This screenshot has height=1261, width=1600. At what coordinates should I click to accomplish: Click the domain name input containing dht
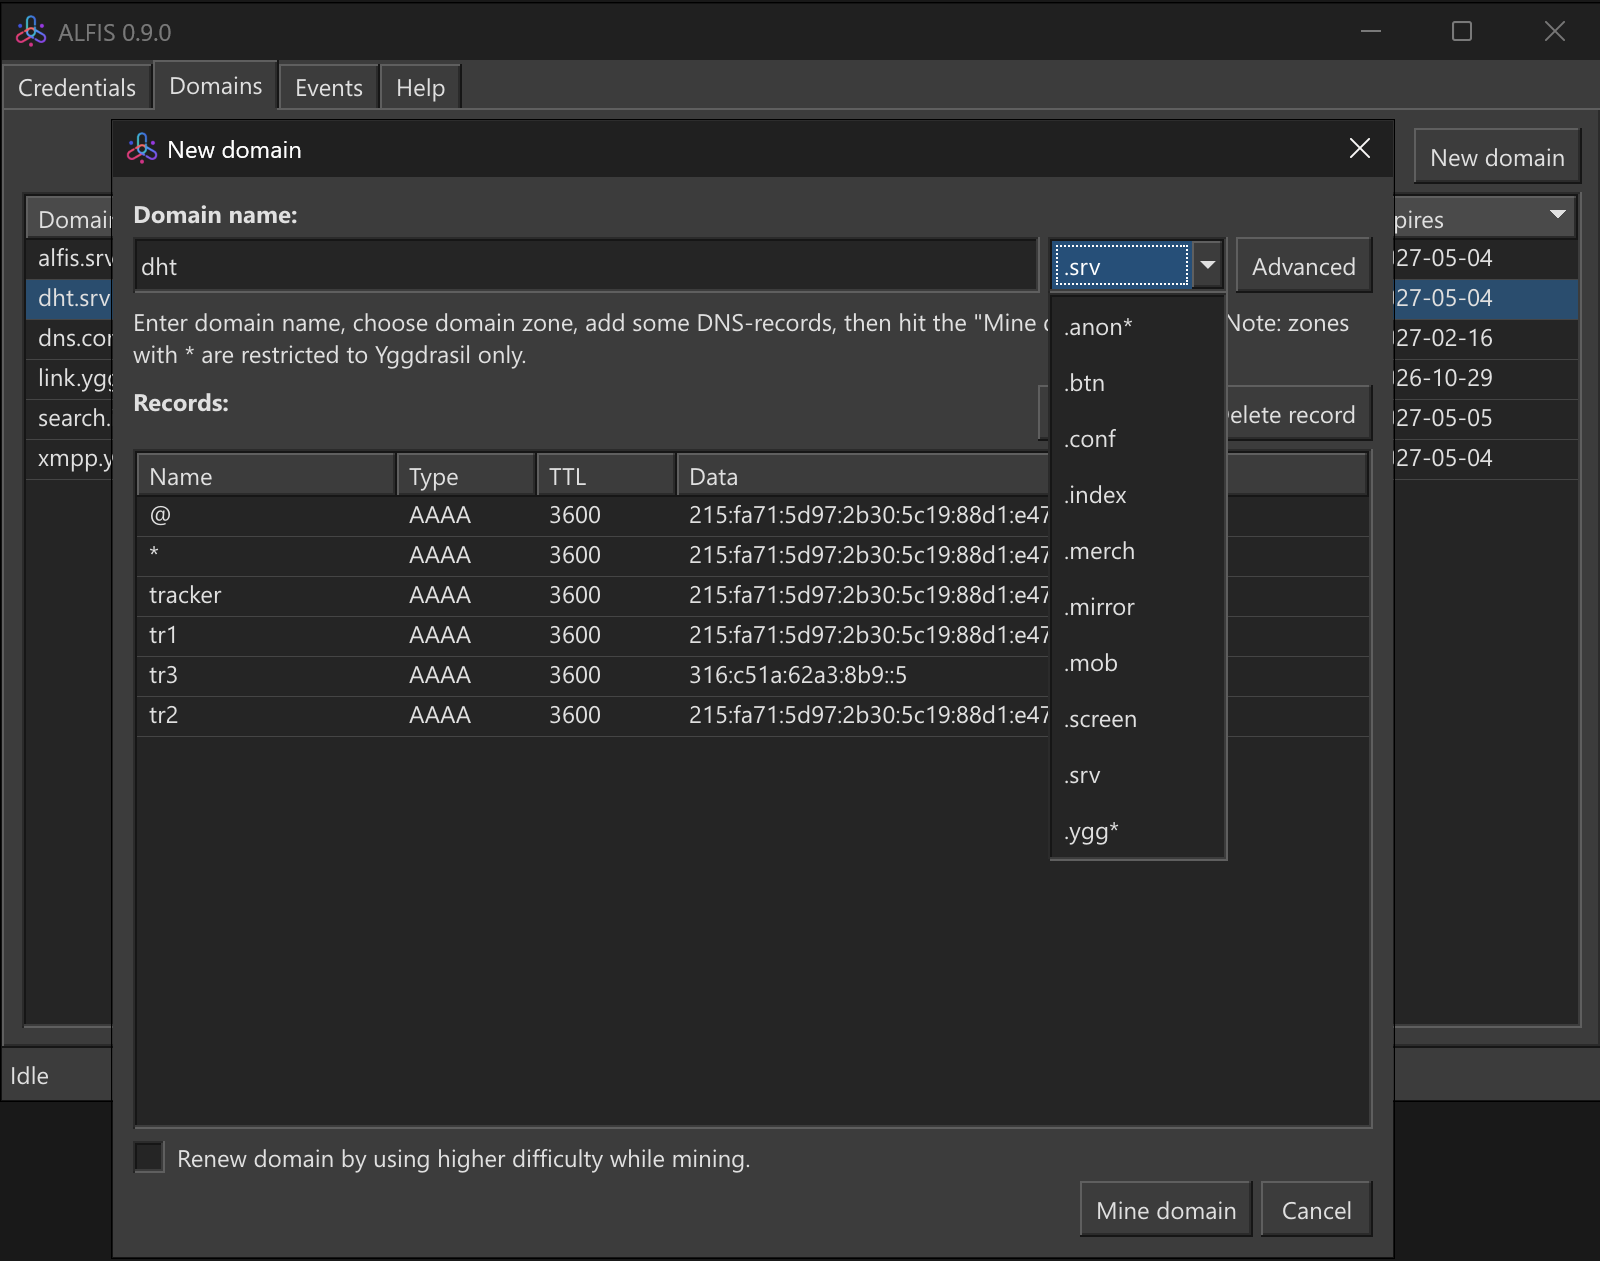587,266
